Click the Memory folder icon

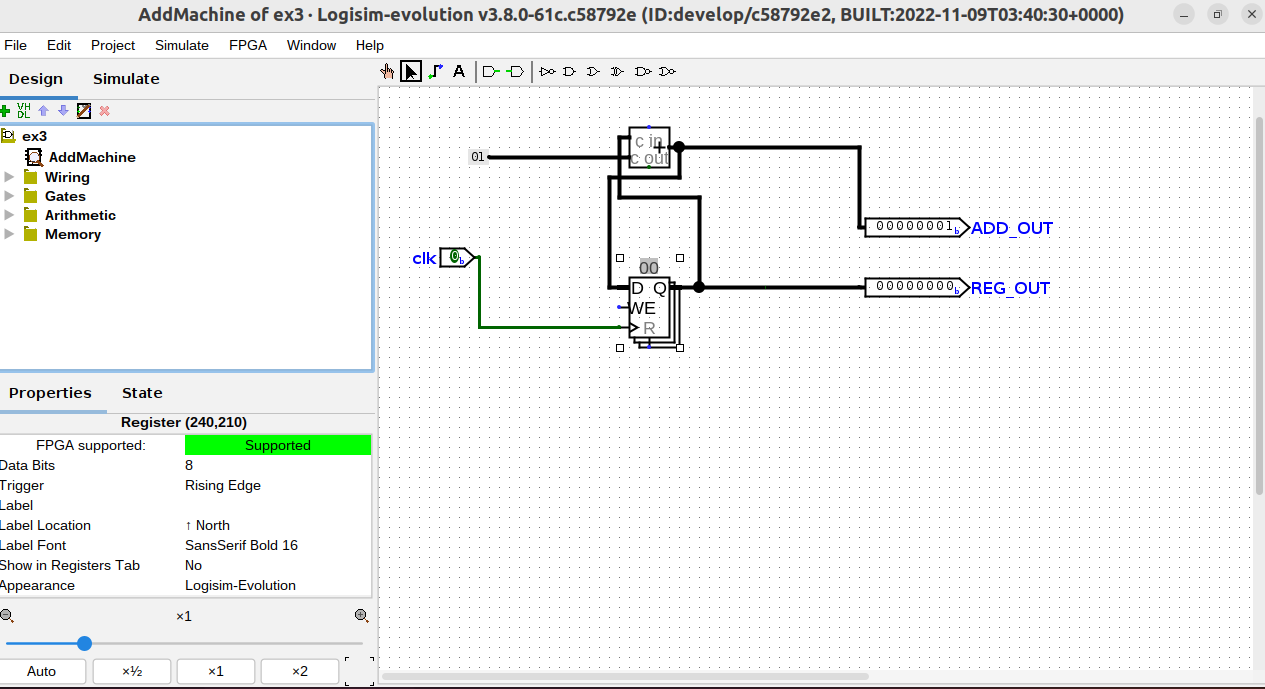click(30, 234)
